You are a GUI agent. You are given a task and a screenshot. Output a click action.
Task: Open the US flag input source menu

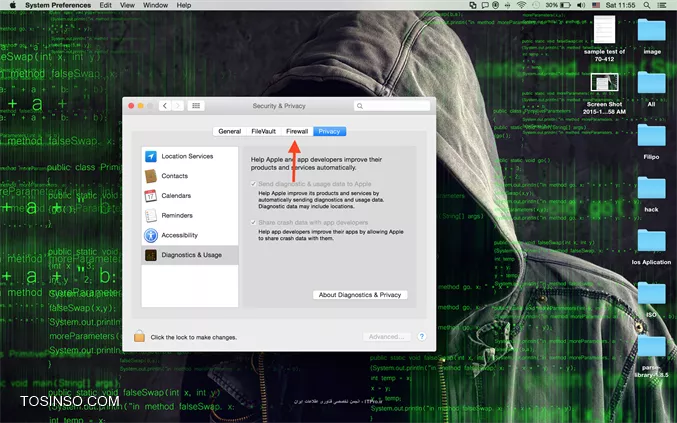(596, 5)
